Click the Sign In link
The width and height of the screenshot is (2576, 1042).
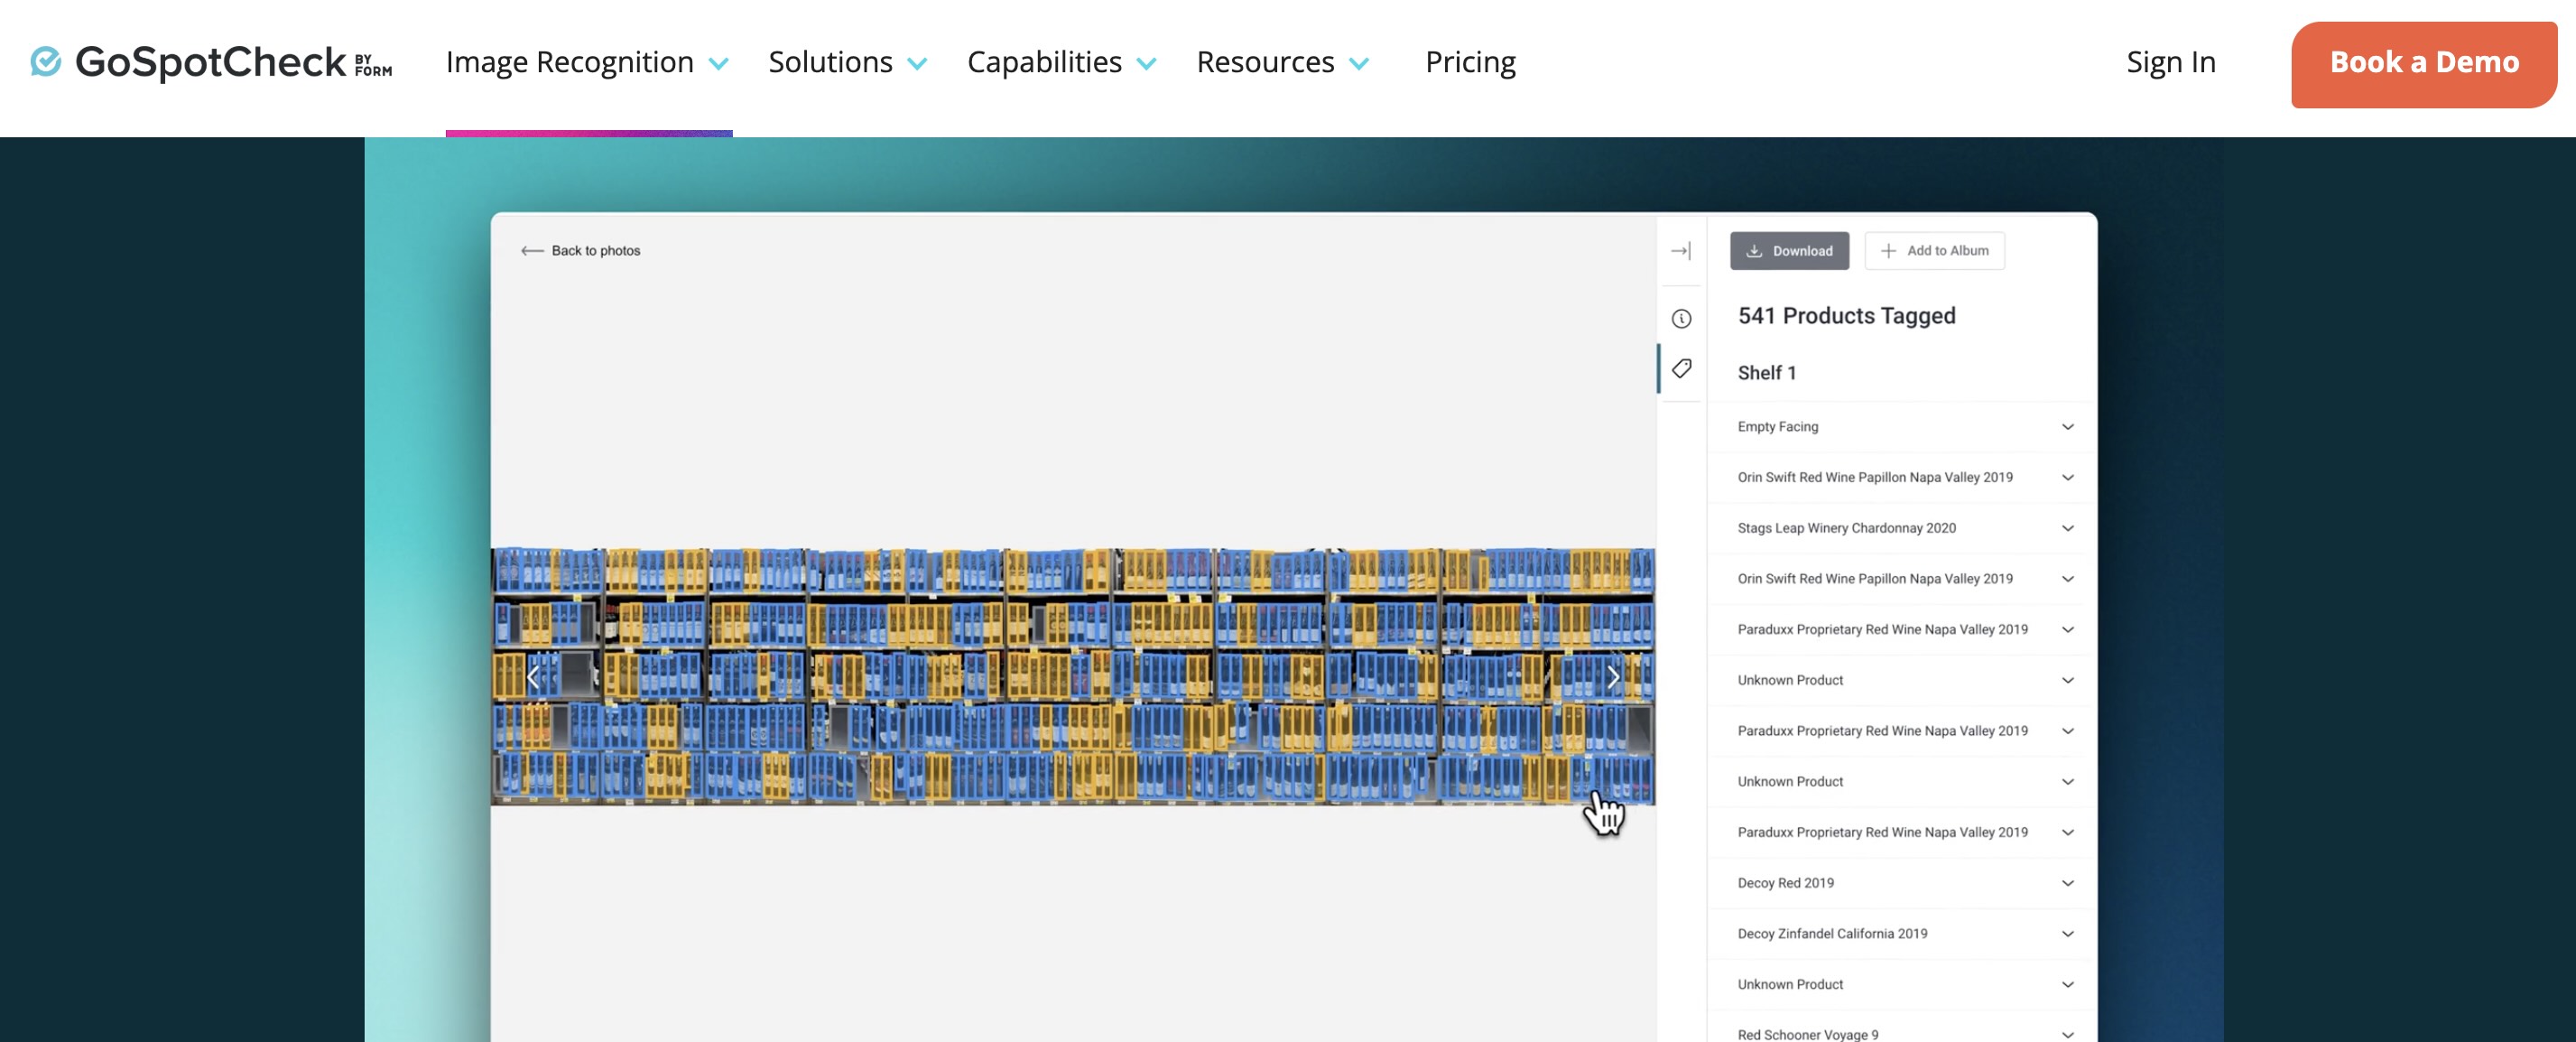[x=2171, y=62]
